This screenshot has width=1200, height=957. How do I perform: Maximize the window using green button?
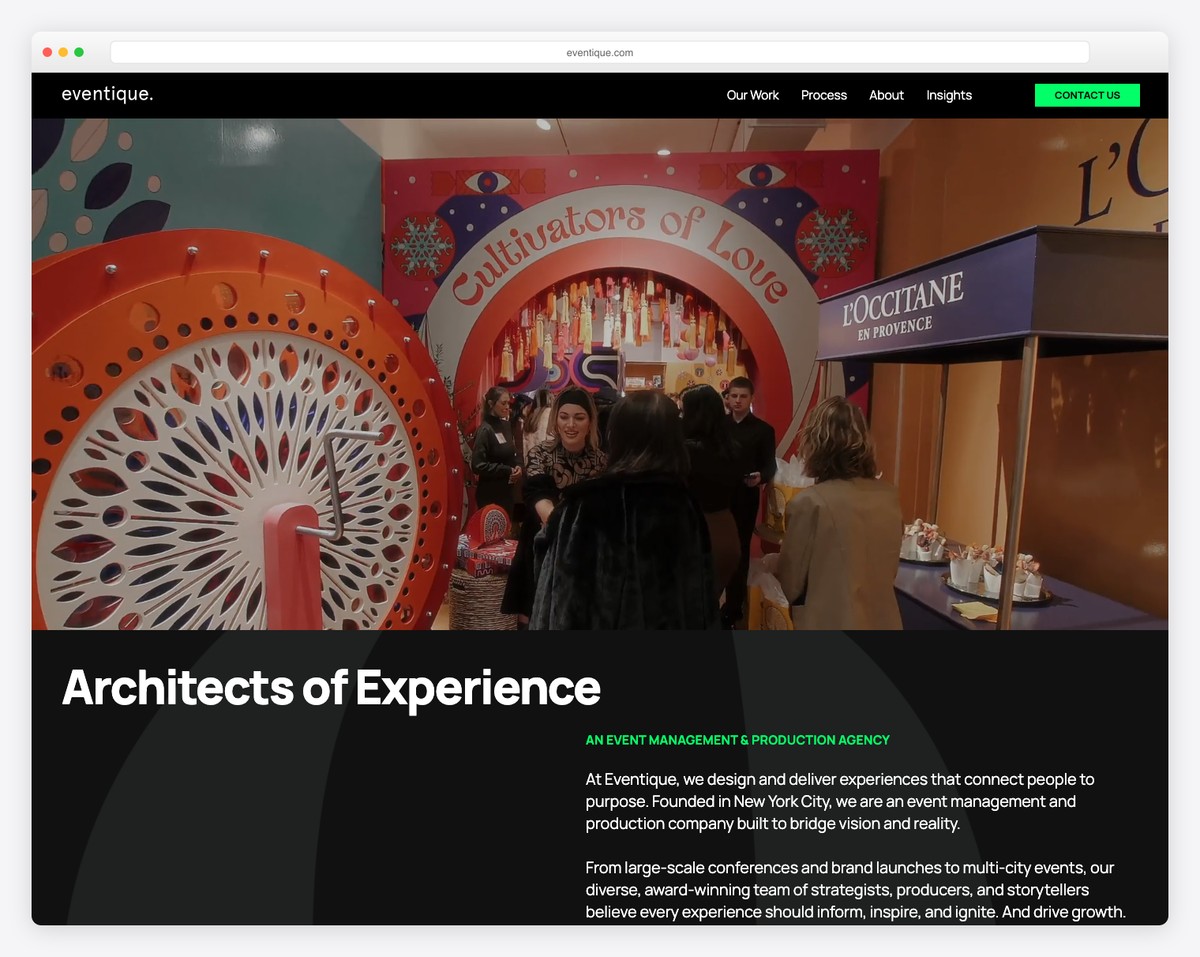pos(79,53)
